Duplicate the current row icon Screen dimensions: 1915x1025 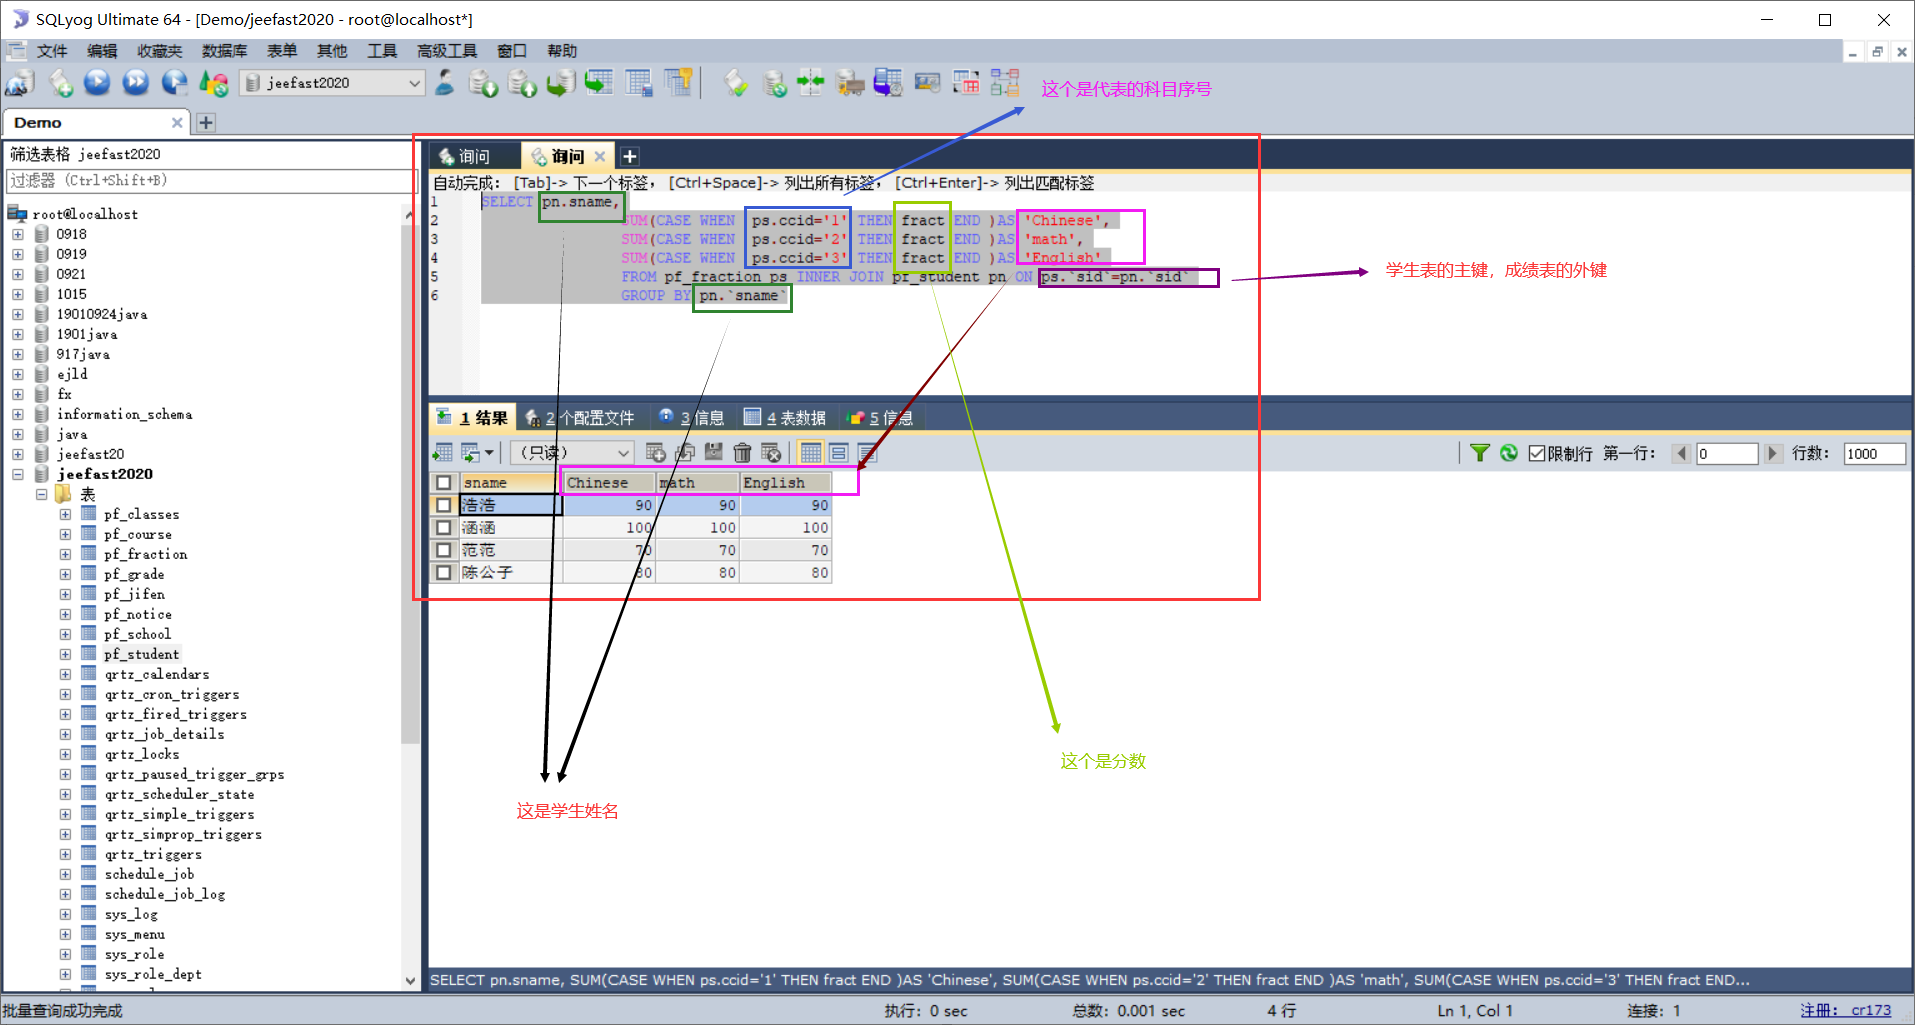pyautogui.click(x=685, y=453)
